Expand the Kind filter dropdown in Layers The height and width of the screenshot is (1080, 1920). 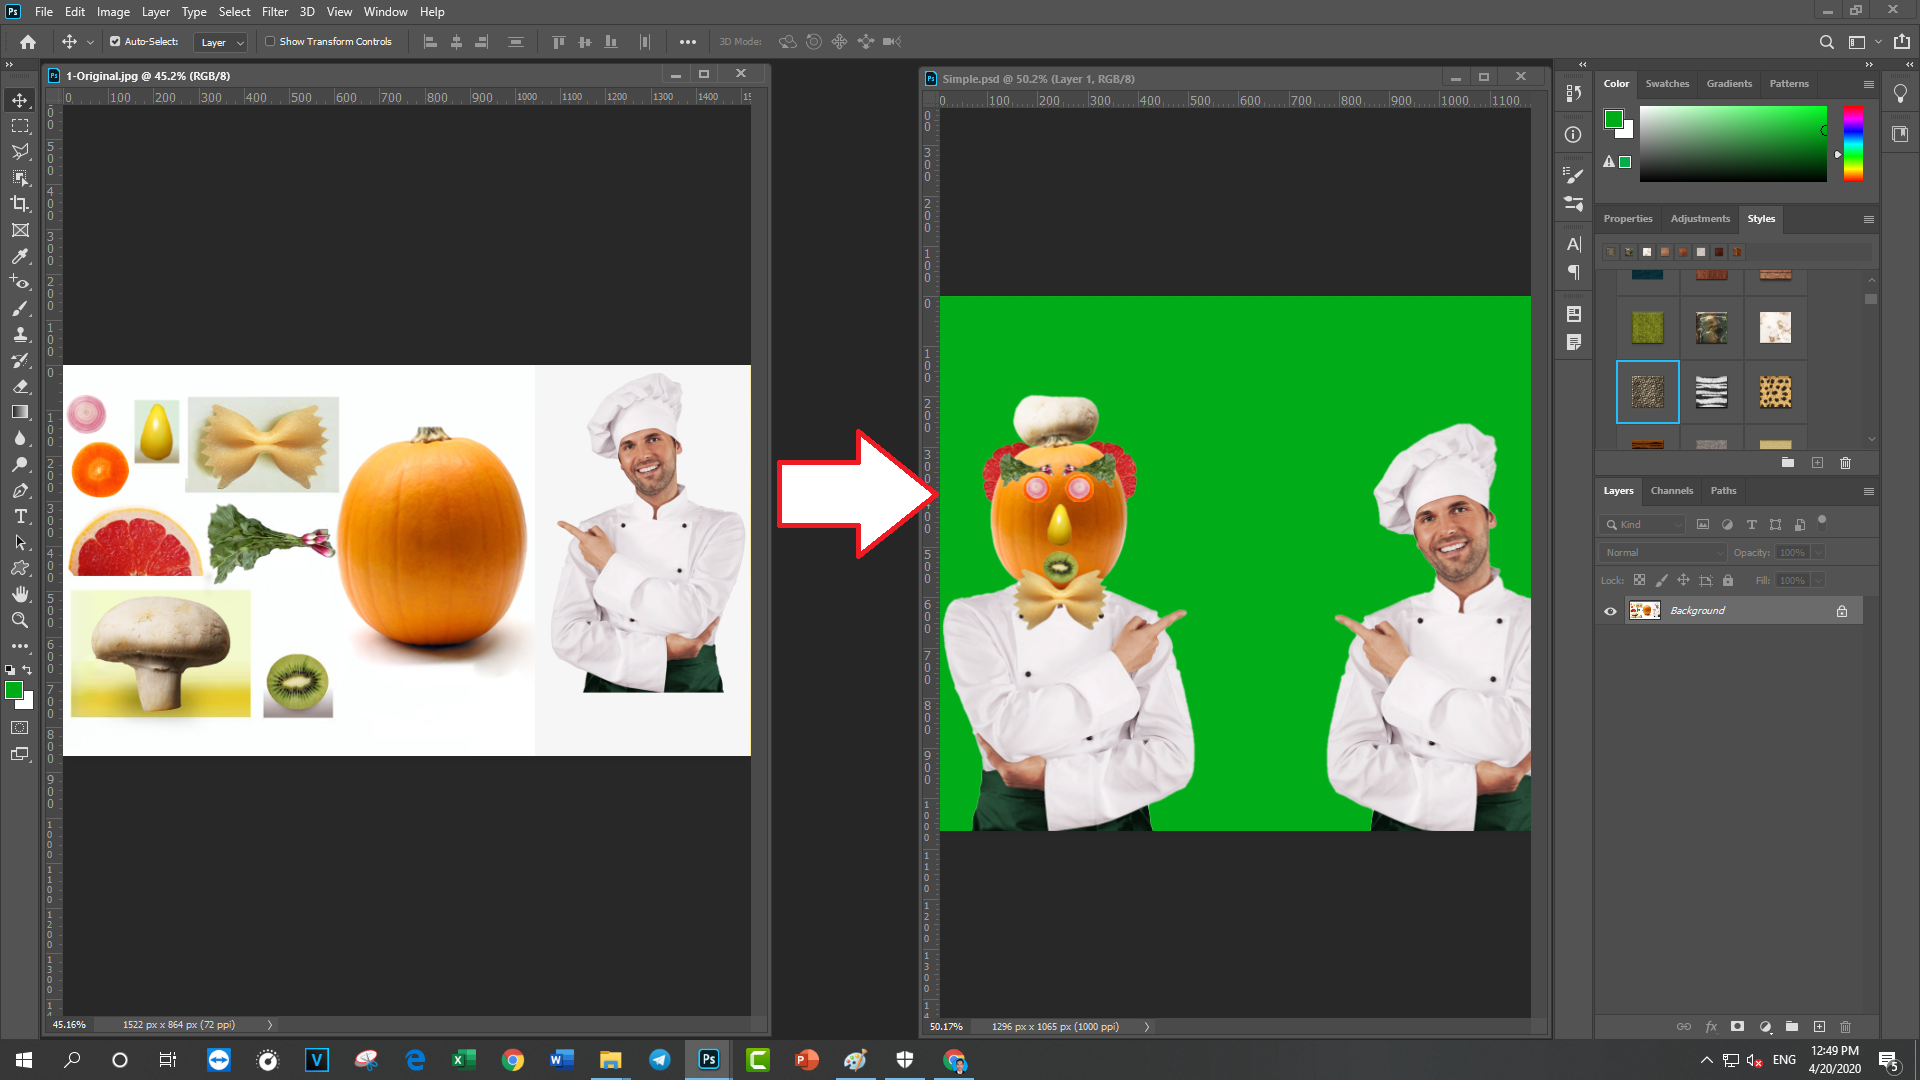pos(1643,525)
